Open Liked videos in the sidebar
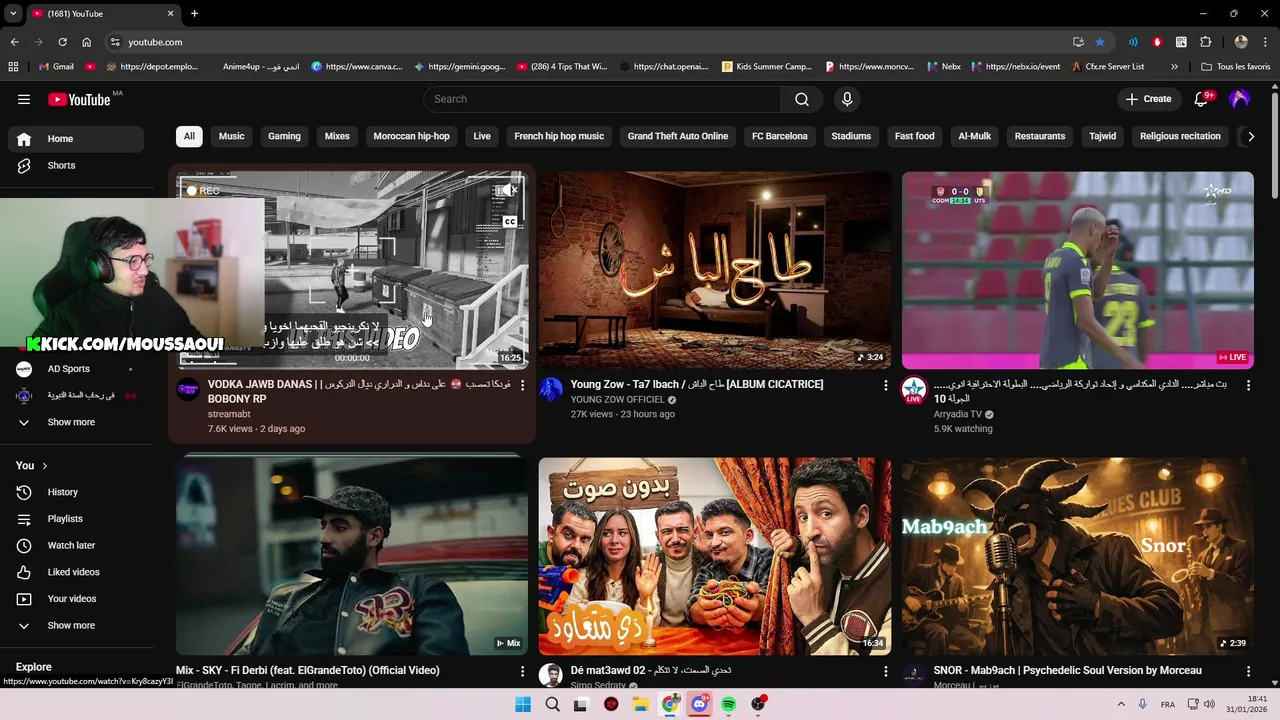This screenshot has width=1280, height=720. pos(77,572)
